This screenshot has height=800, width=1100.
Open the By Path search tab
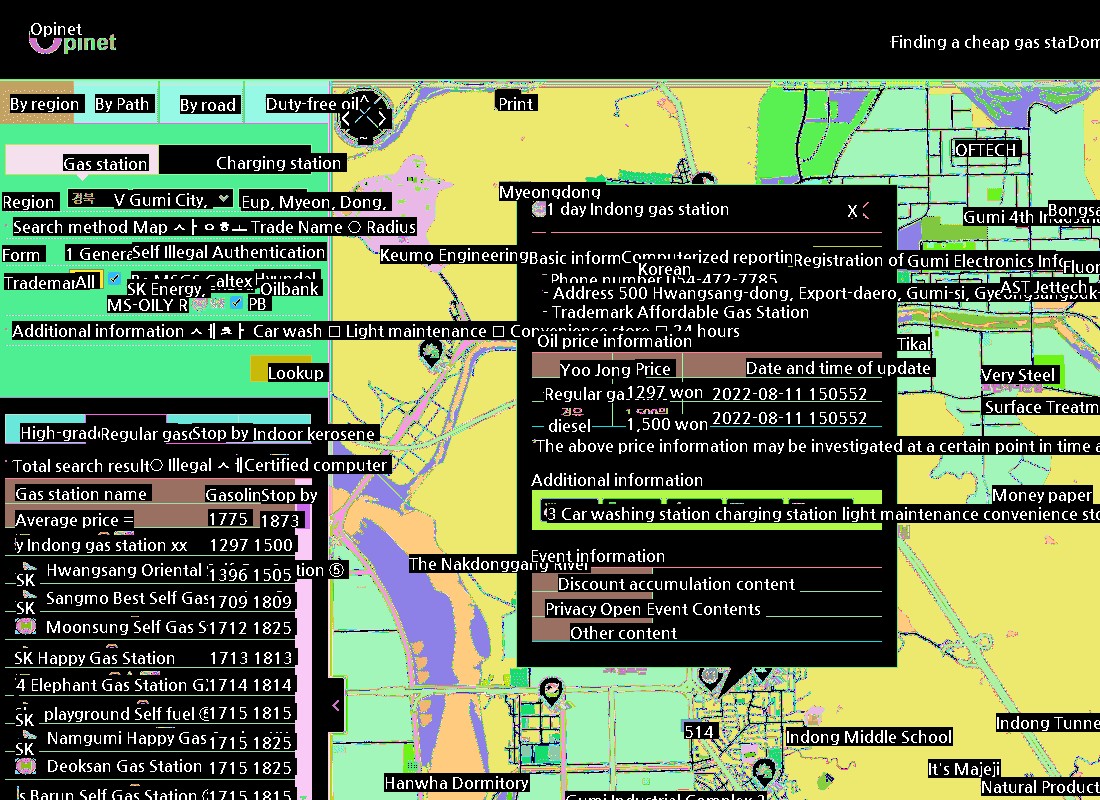click(x=122, y=104)
